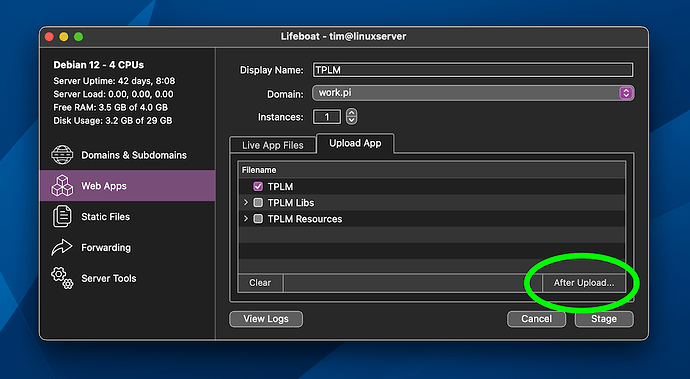
Task: Click the Server Uptime status line
Action: coord(114,81)
